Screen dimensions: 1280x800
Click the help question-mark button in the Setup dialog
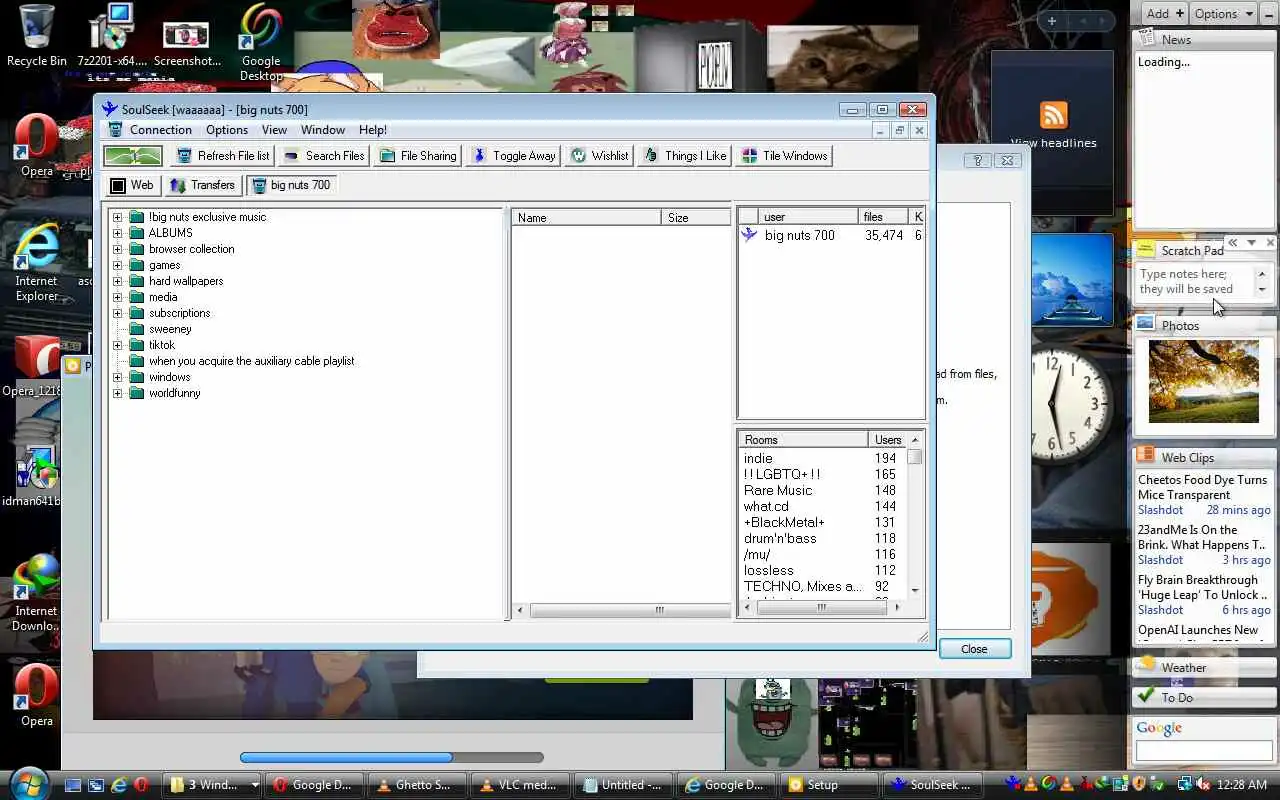[x=978, y=161]
